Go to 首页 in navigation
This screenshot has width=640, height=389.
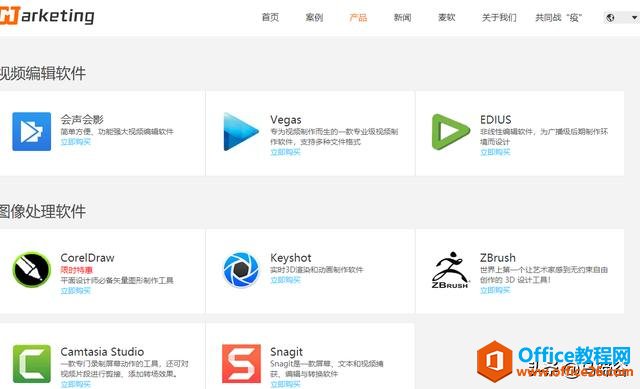click(270, 17)
